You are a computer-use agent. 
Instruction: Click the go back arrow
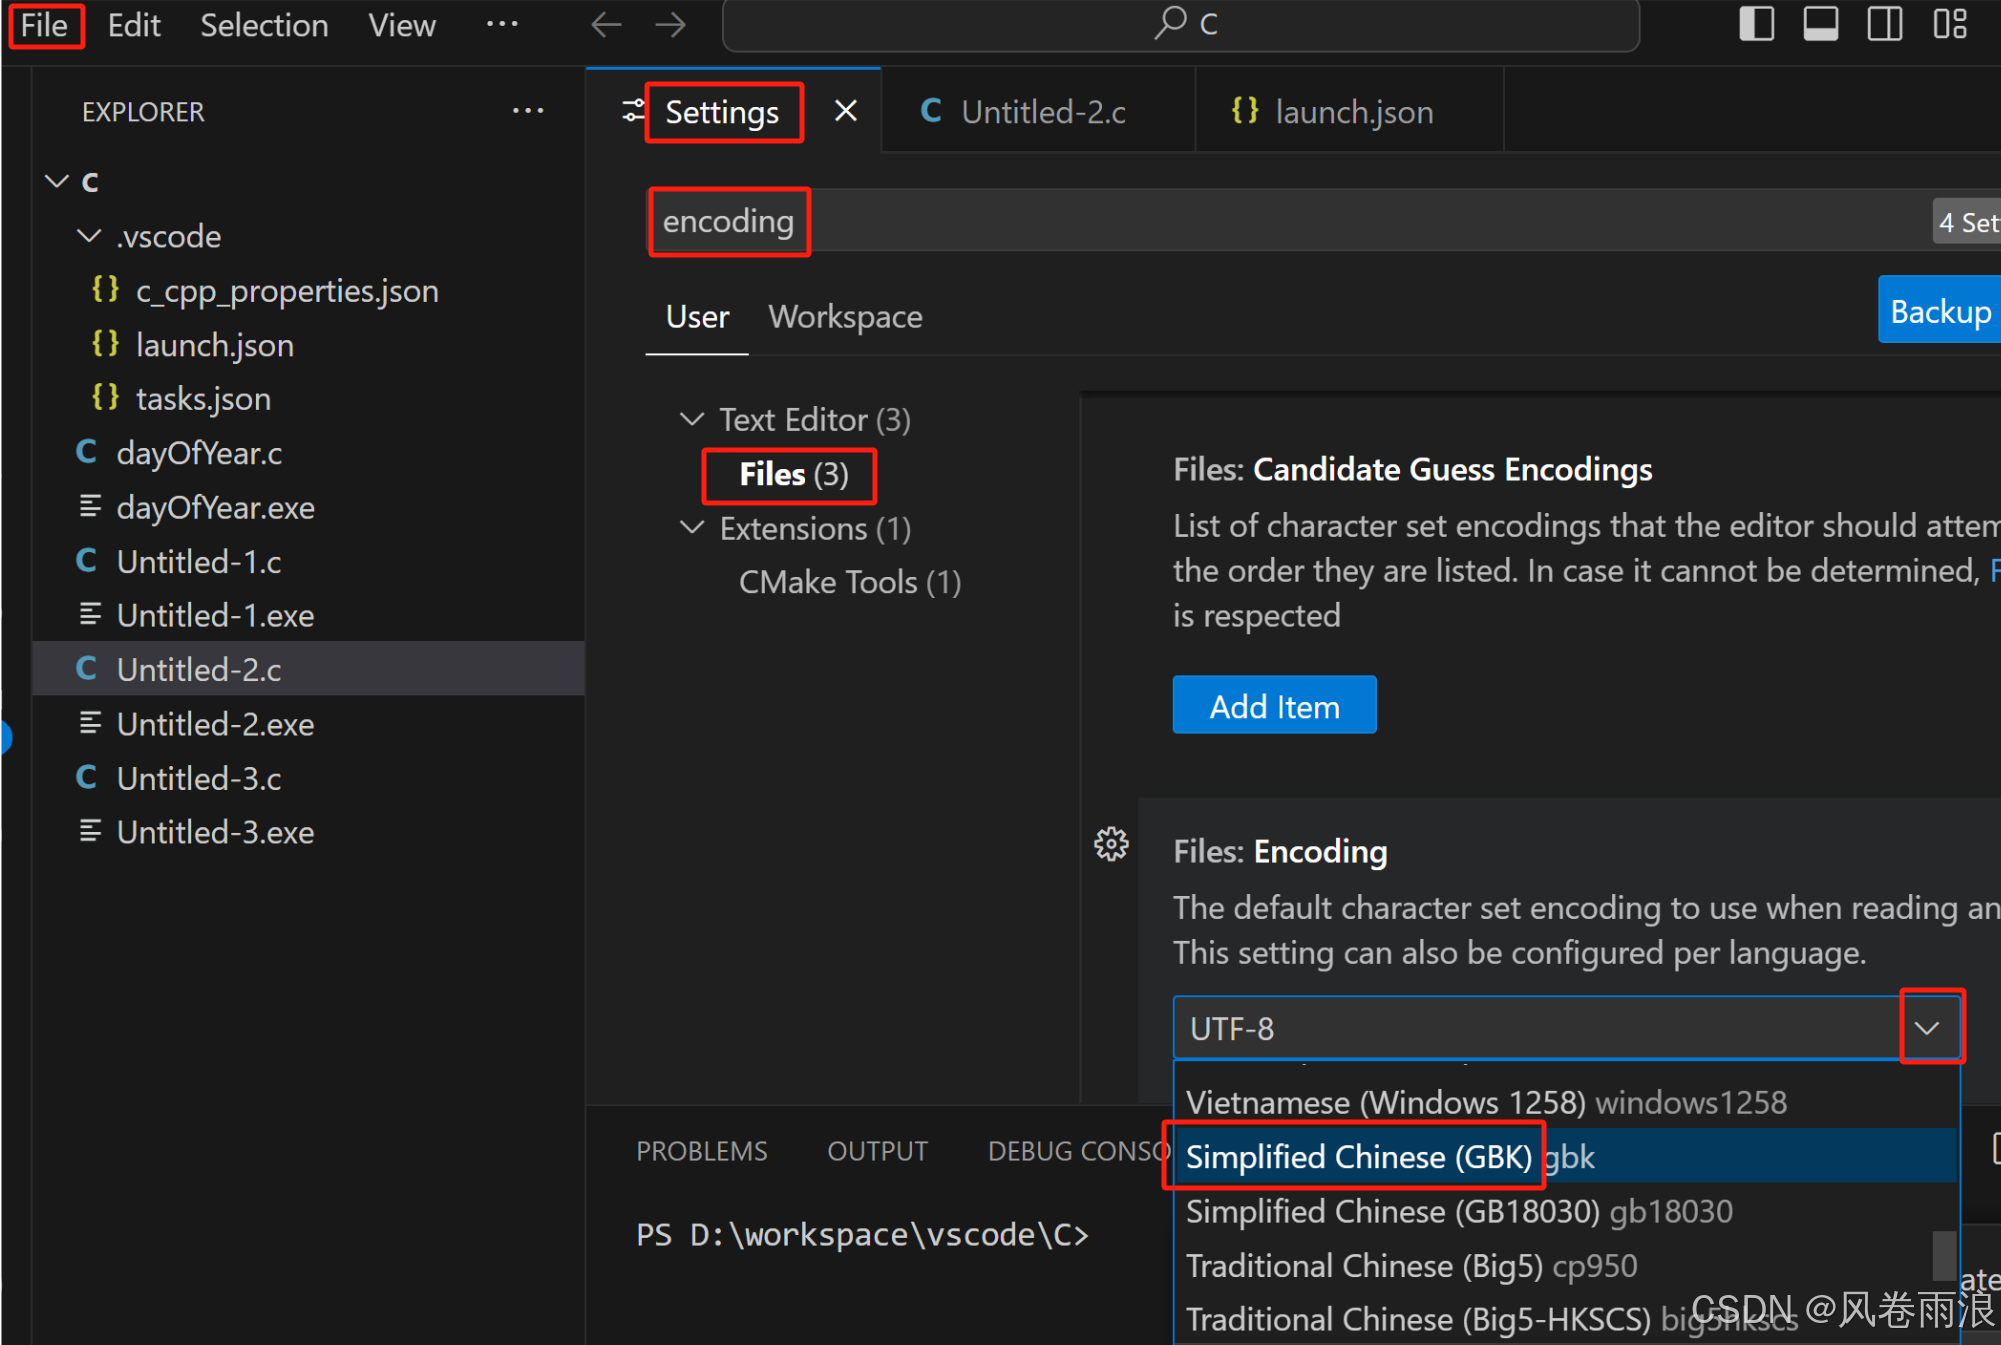coord(606,25)
